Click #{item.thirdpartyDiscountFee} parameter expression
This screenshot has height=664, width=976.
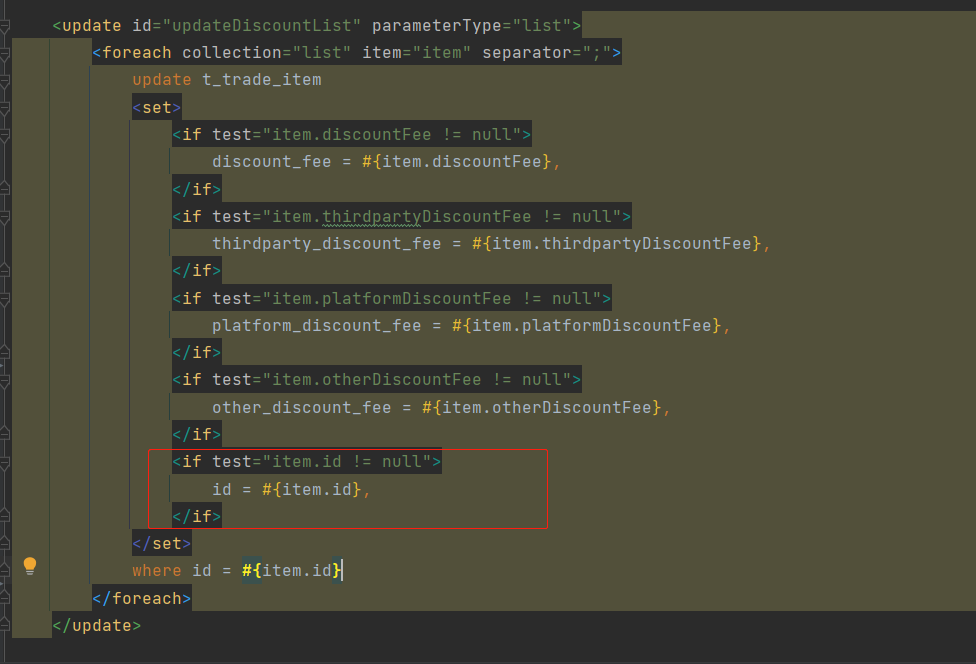click(616, 244)
